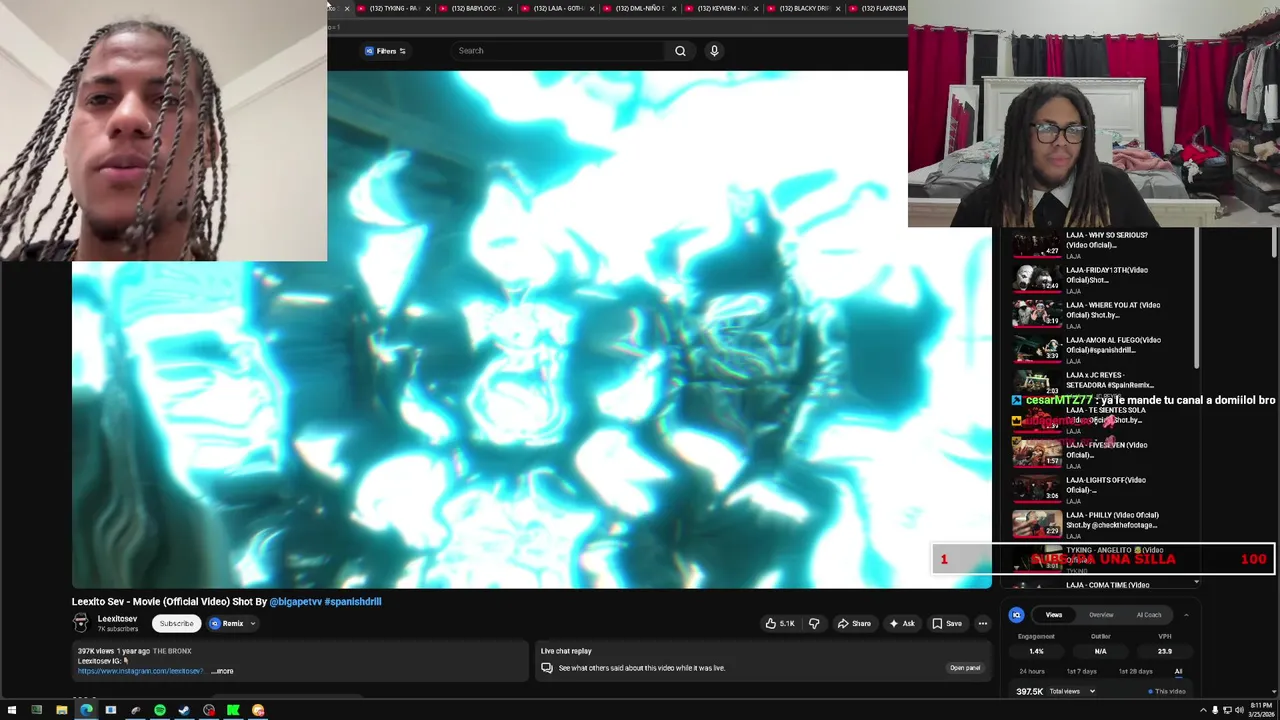Screen dimensions: 1280x720
Task: Select the 24 hours time range
Action: (x=1032, y=672)
